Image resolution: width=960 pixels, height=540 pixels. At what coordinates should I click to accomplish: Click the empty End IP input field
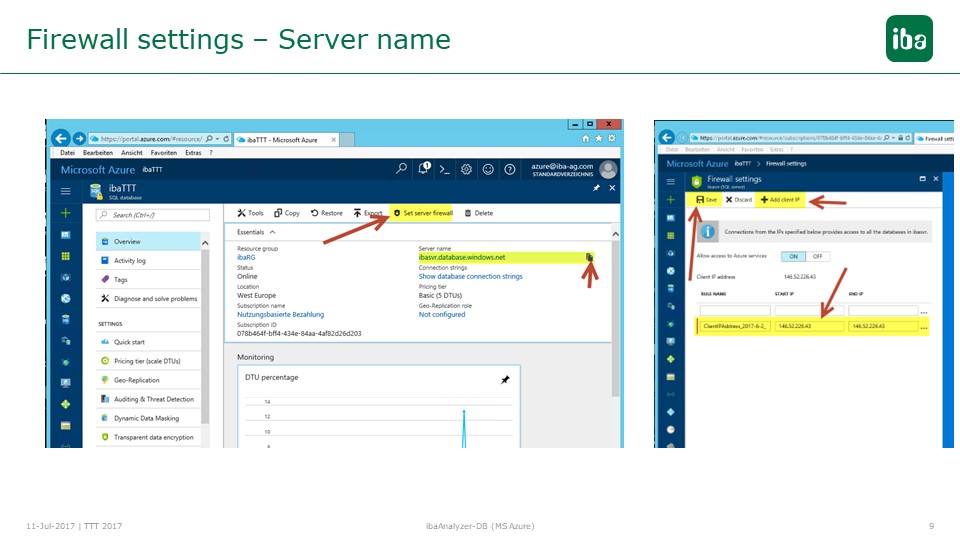click(883, 310)
